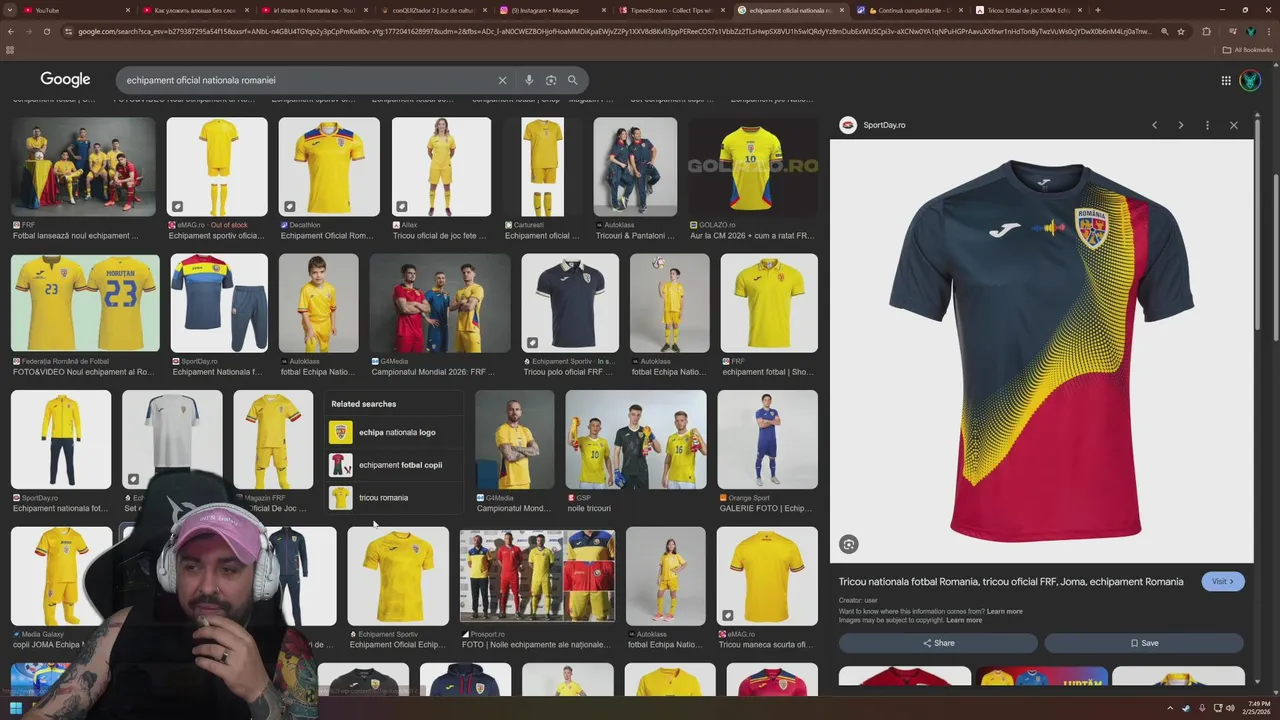
Task: Click the preview panel scrollbar down arrow
Action: [x=1258, y=682]
